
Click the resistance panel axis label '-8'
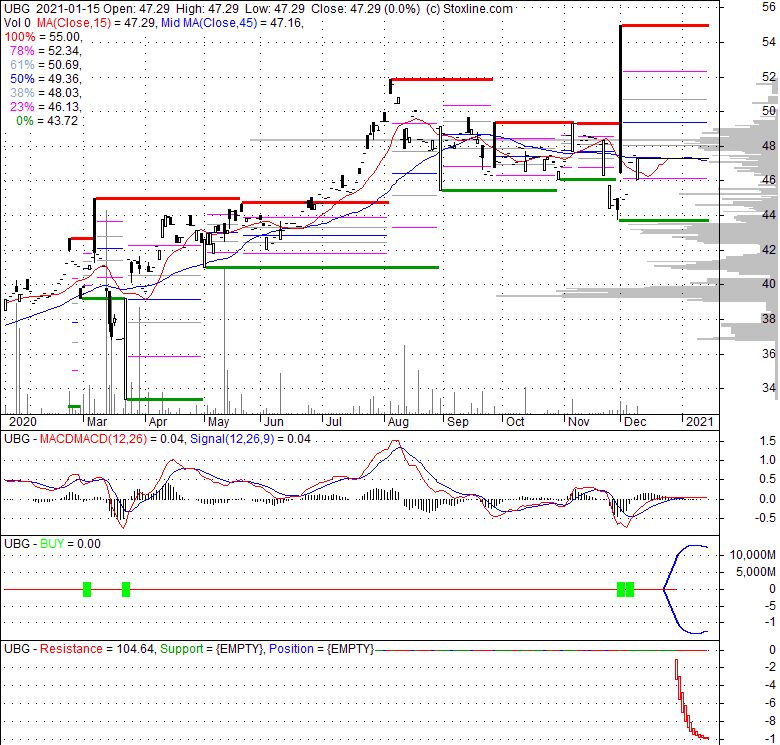pyautogui.click(x=771, y=721)
